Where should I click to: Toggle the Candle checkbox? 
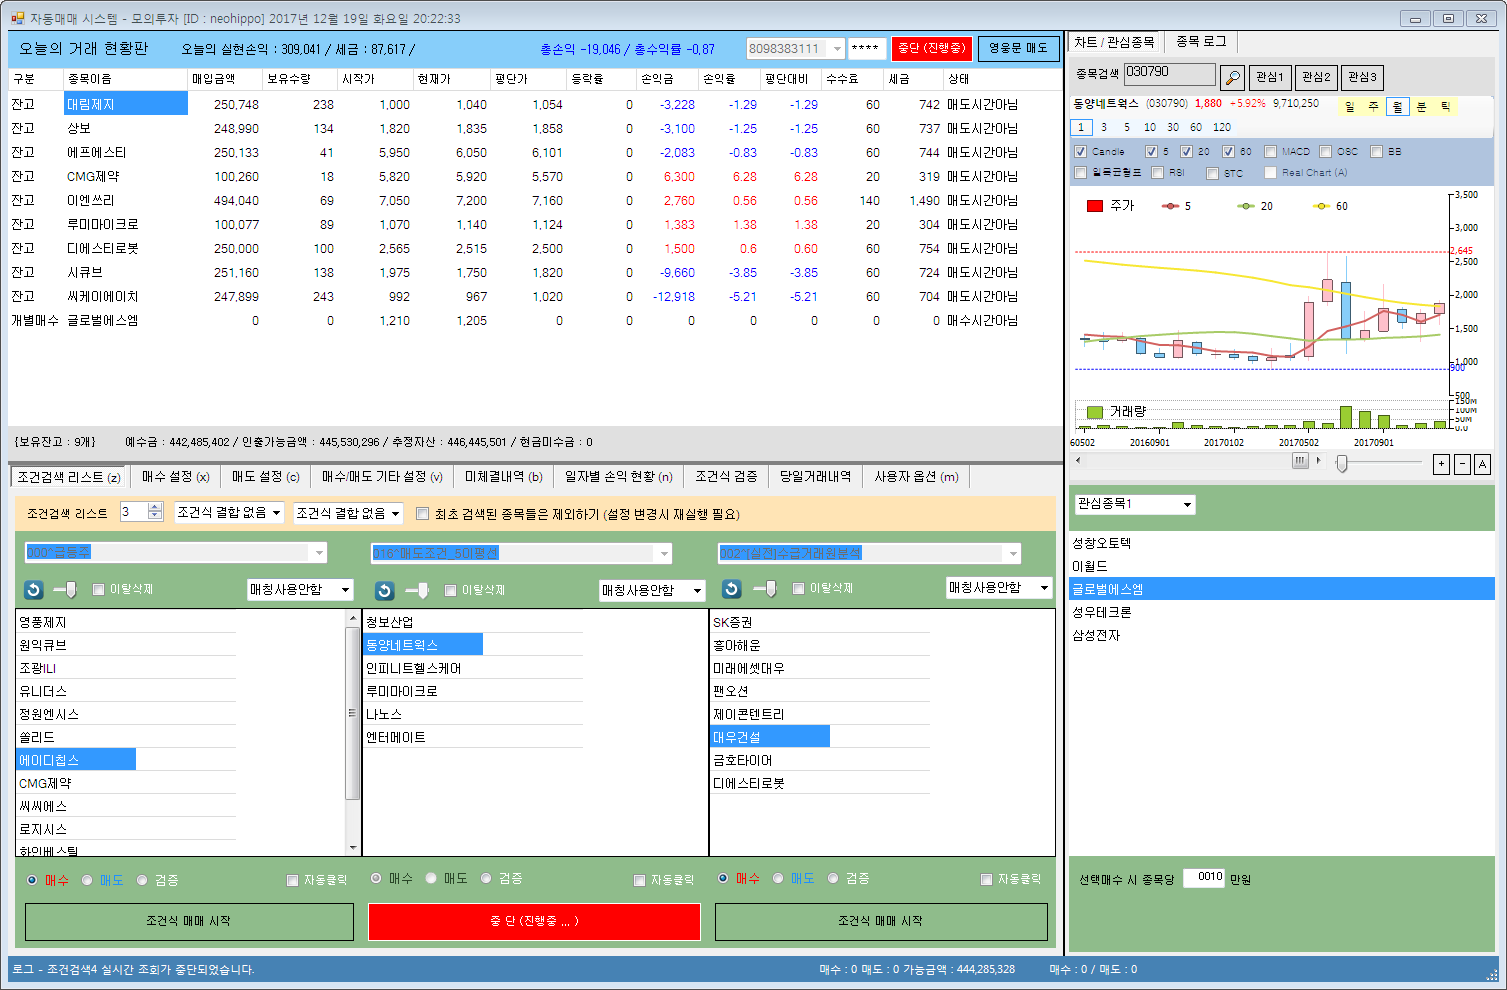click(1080, 152)
